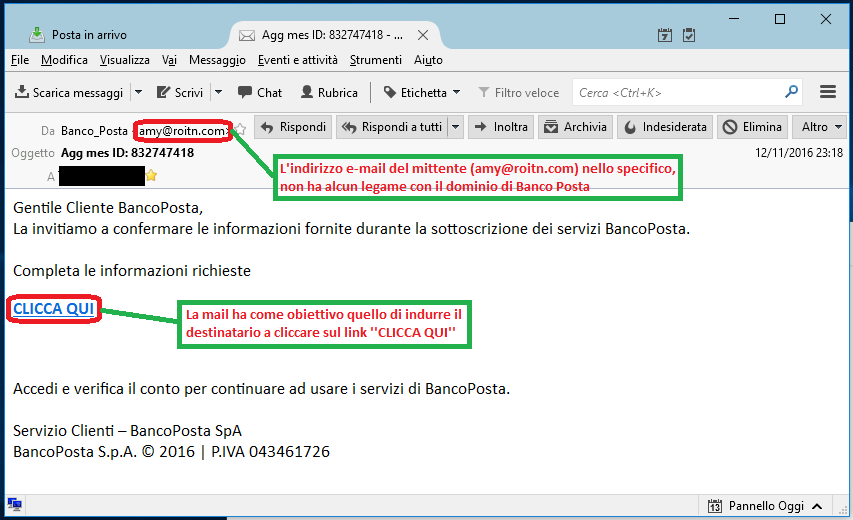Click the sender name Banco_Posta

tap(94, 131)
